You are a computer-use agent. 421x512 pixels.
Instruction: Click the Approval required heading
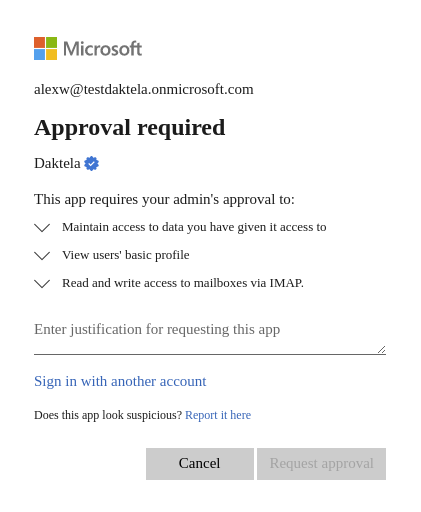(130, 128)
